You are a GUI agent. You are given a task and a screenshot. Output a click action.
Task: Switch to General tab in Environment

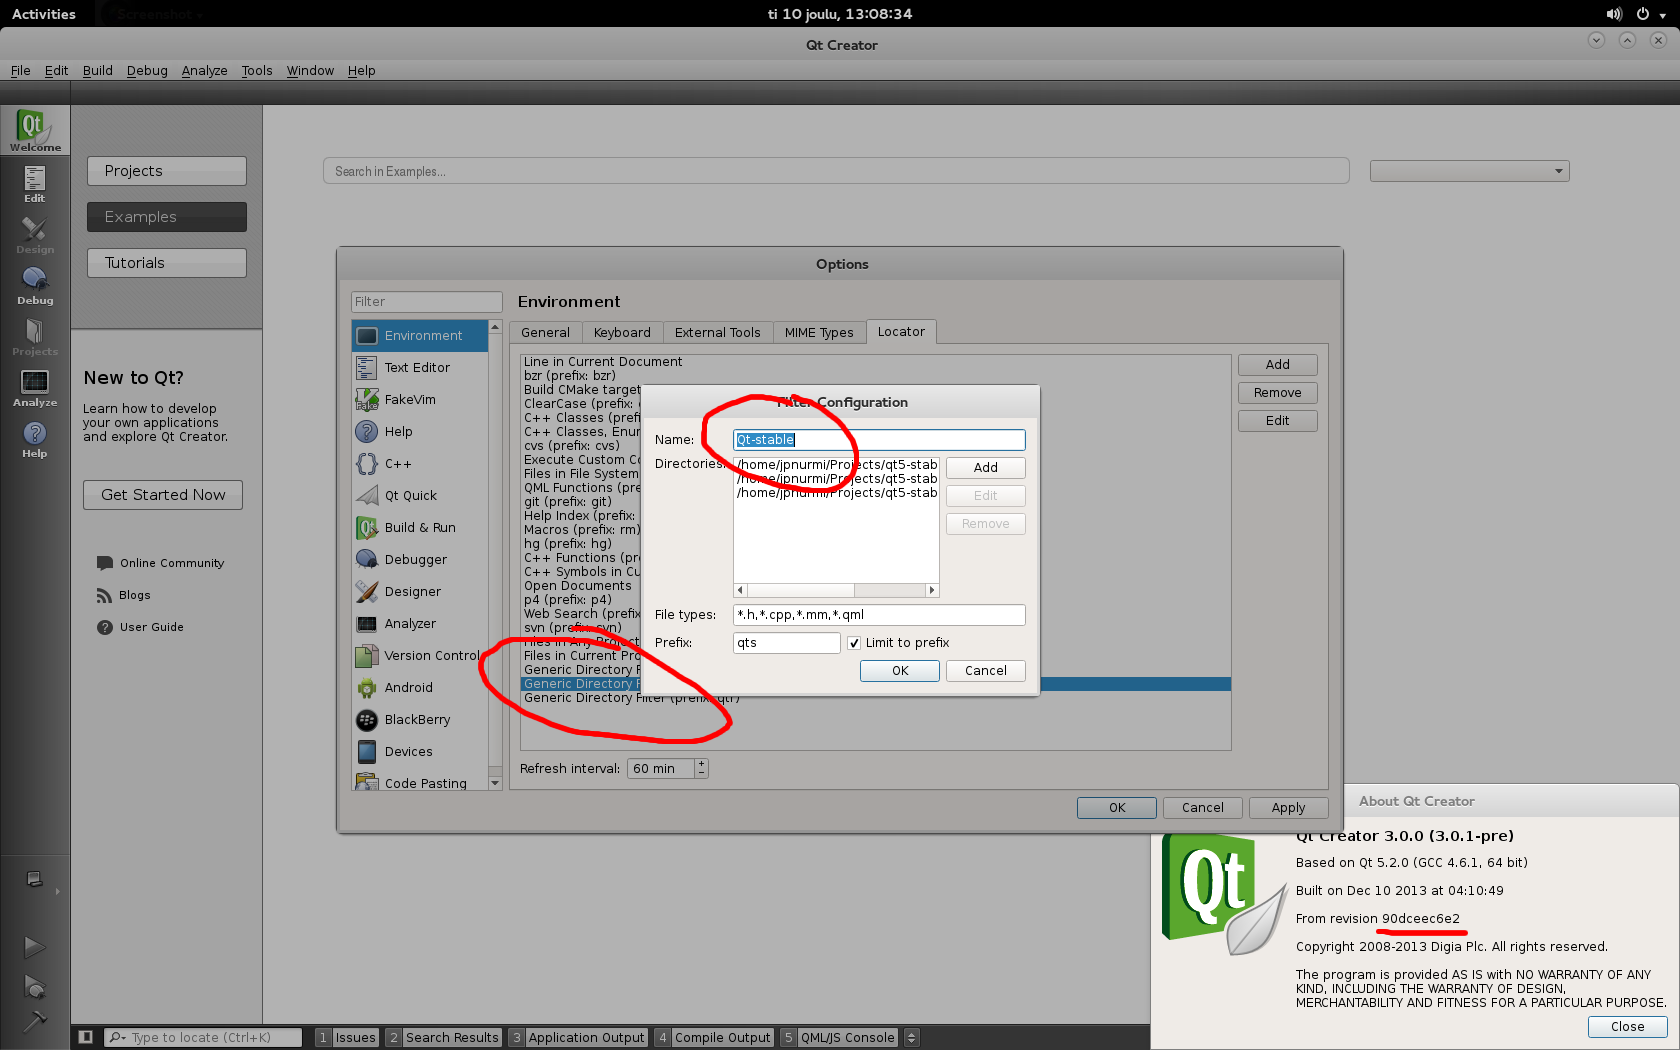click(x=545, y=333)
